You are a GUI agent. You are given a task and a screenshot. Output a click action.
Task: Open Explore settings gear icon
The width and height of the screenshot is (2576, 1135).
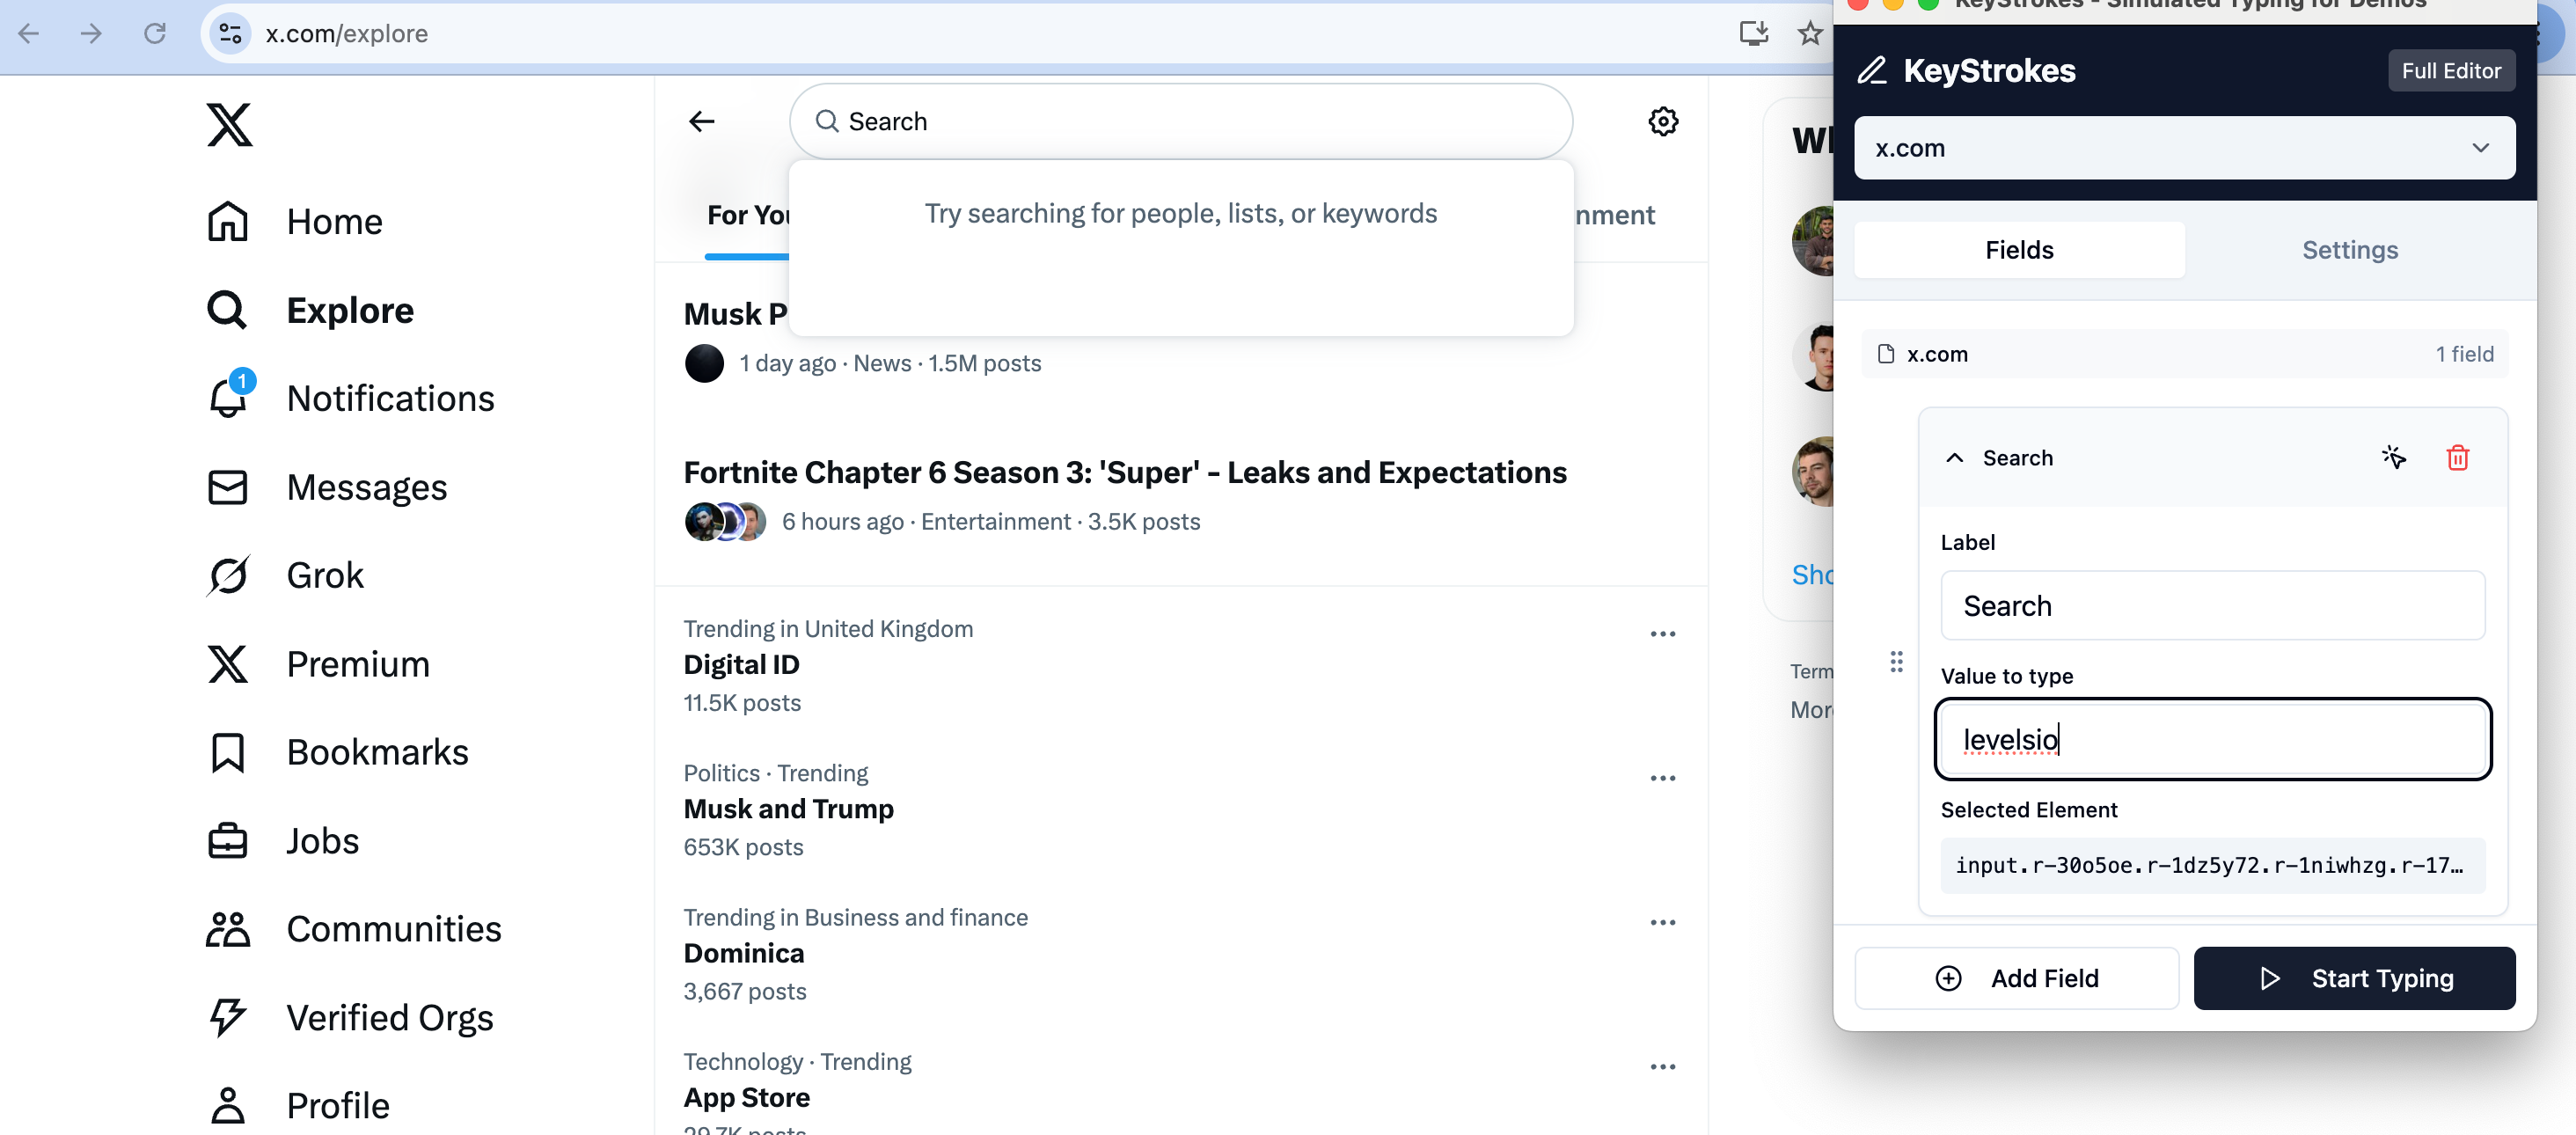1663,121
